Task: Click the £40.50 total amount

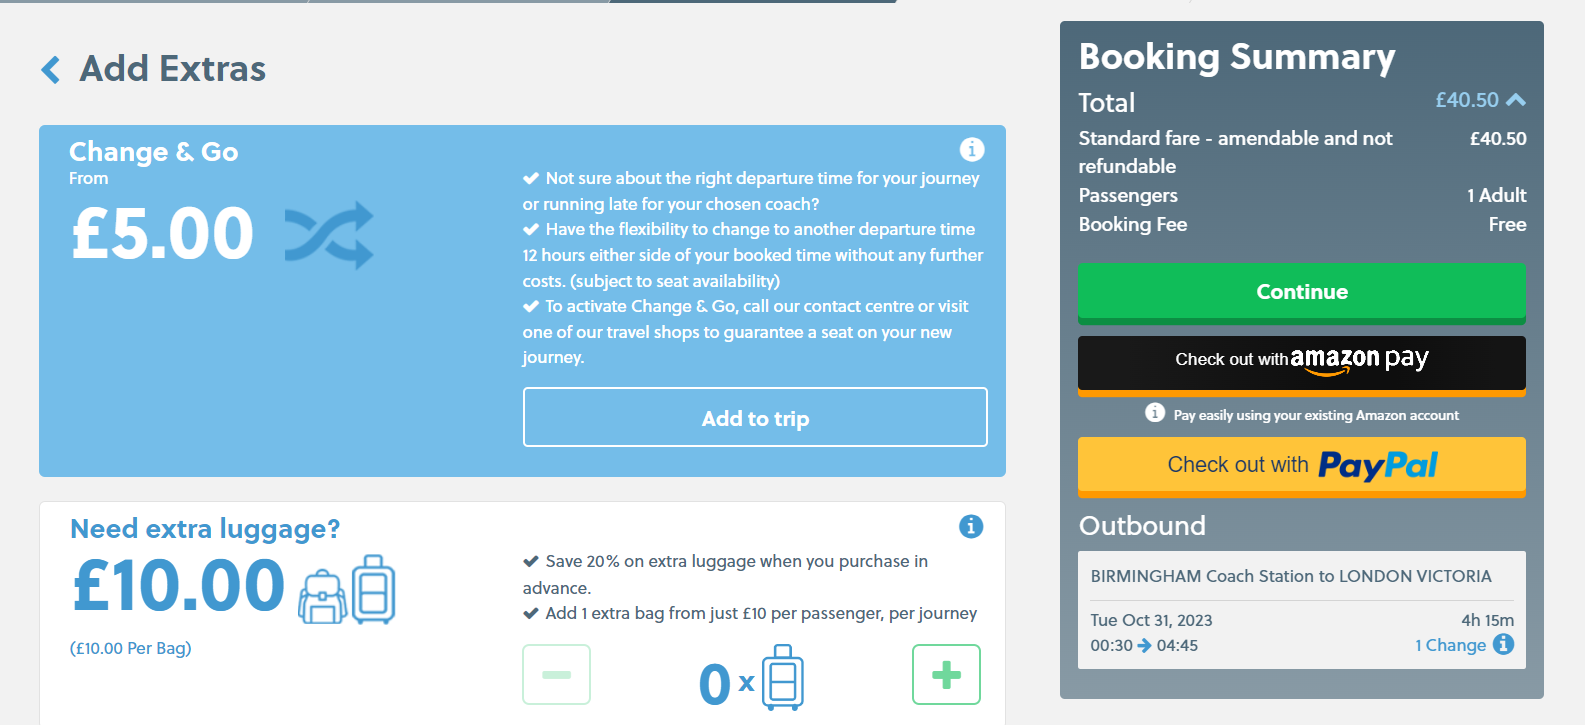Action: [1466, 100]
